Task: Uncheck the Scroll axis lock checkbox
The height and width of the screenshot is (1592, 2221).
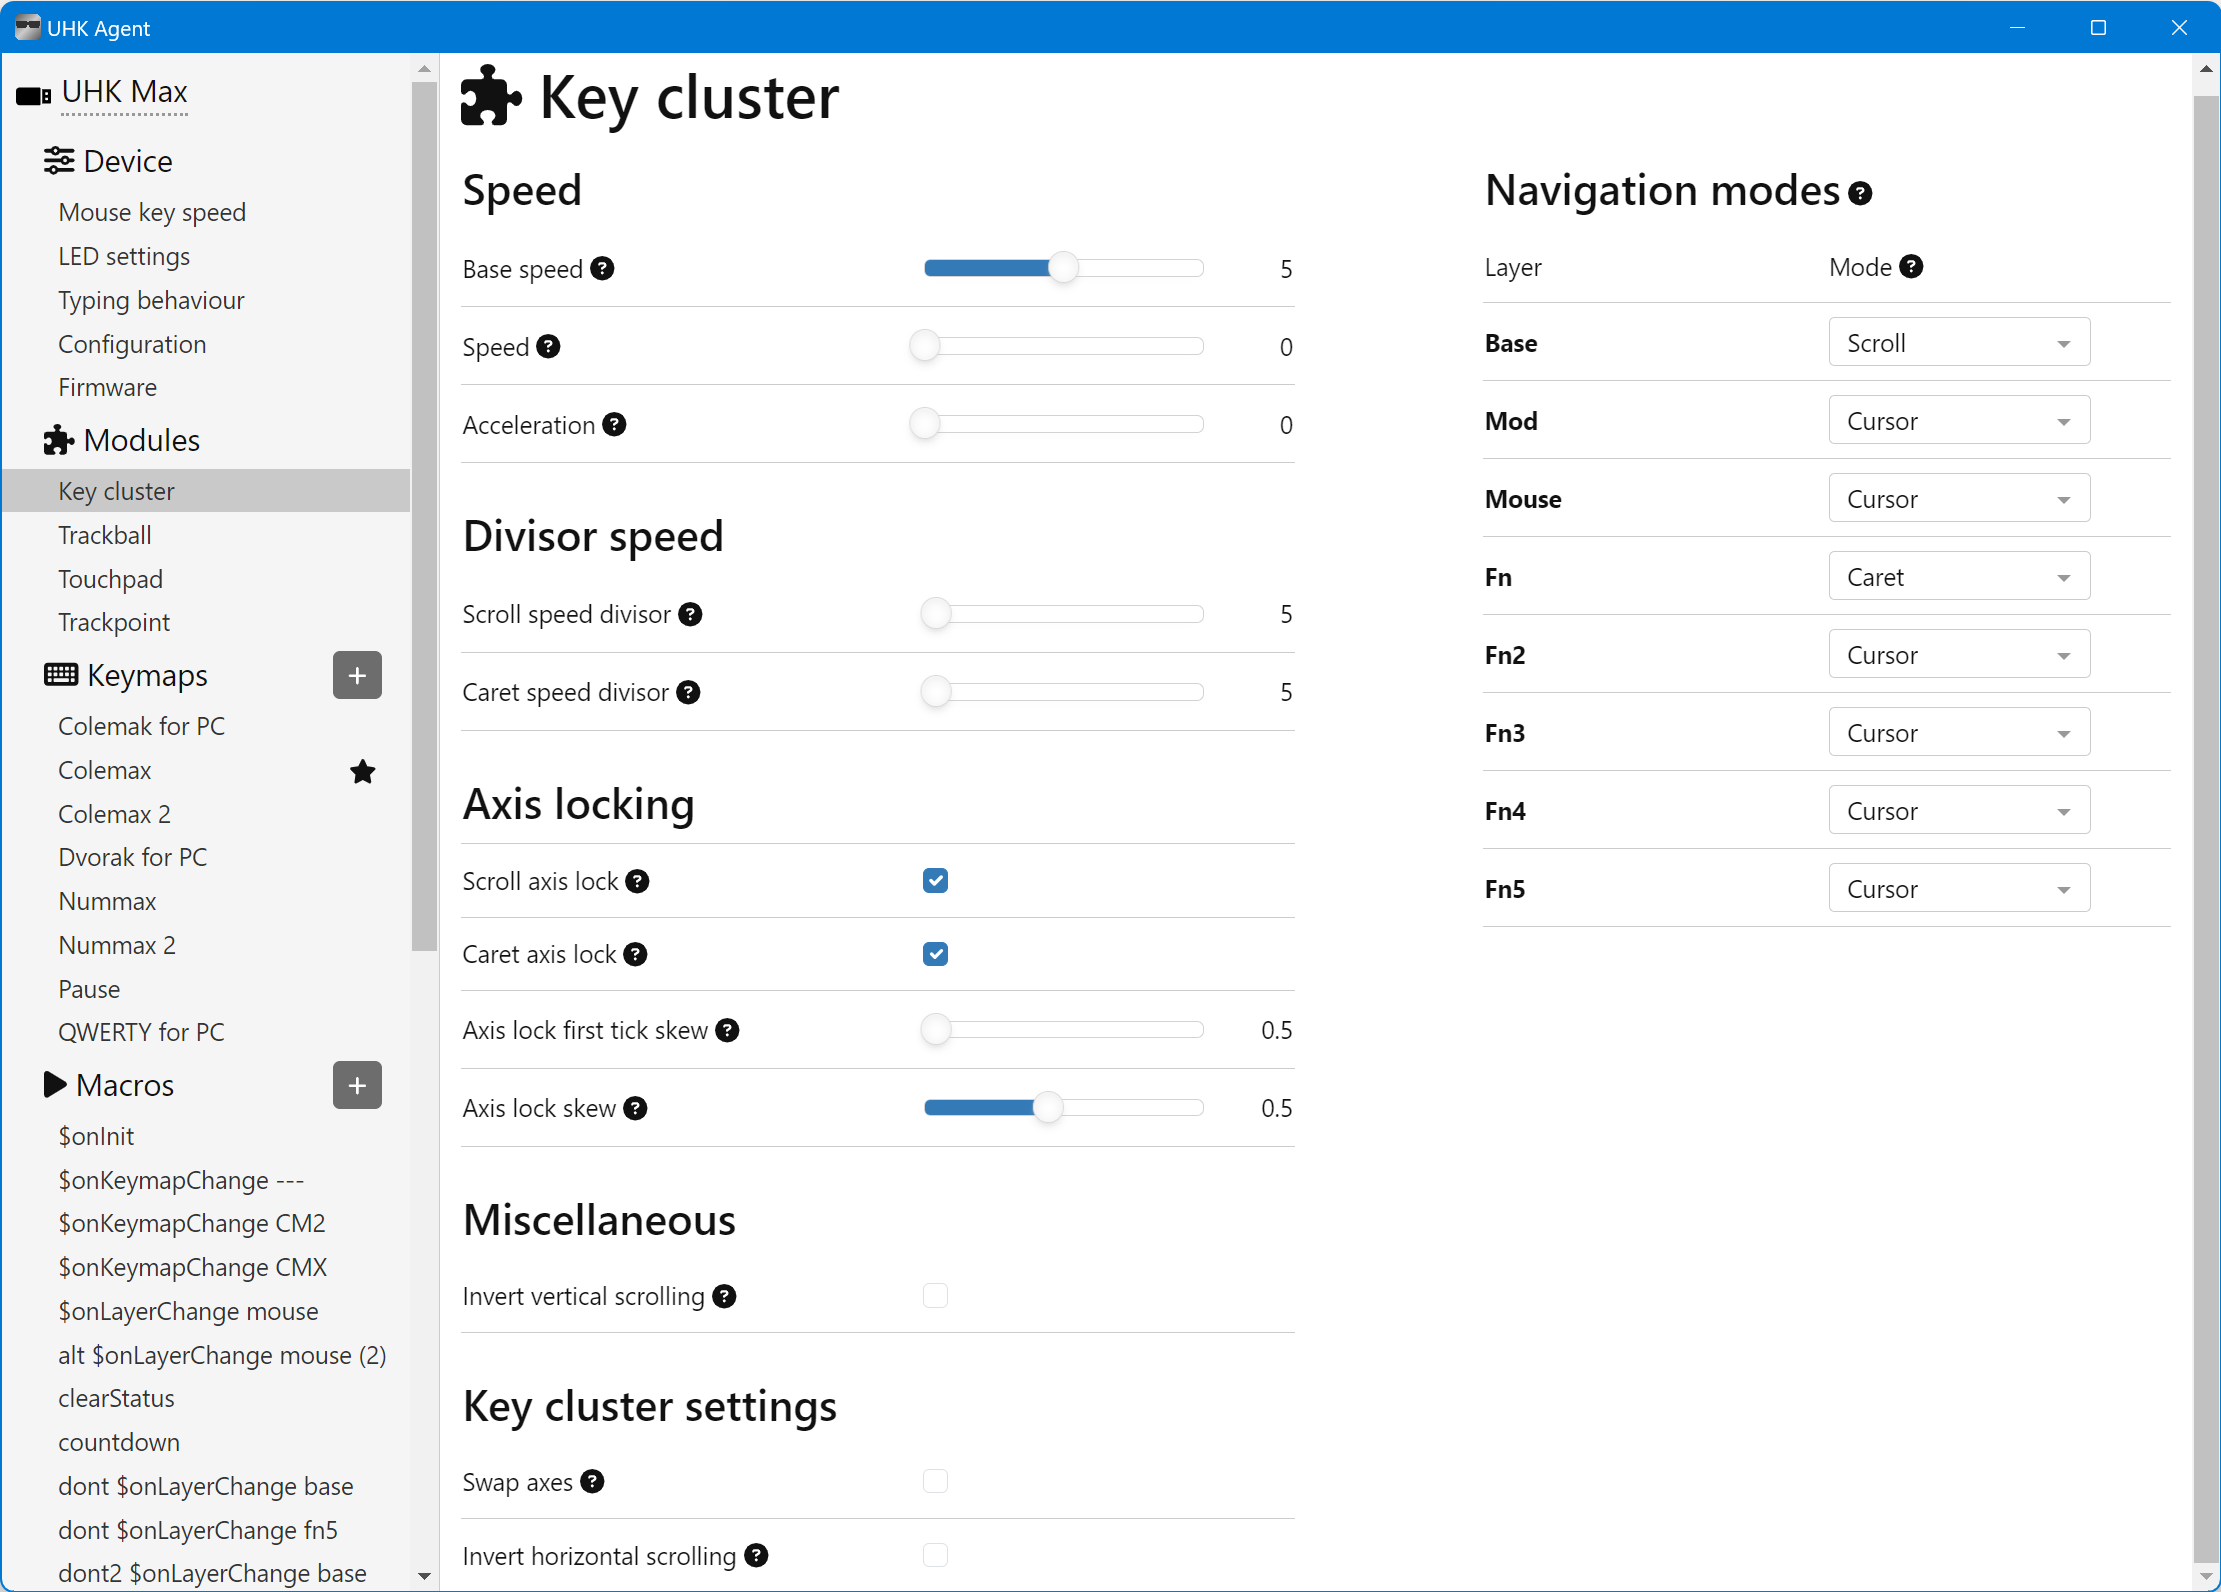Action: (935, 881)
